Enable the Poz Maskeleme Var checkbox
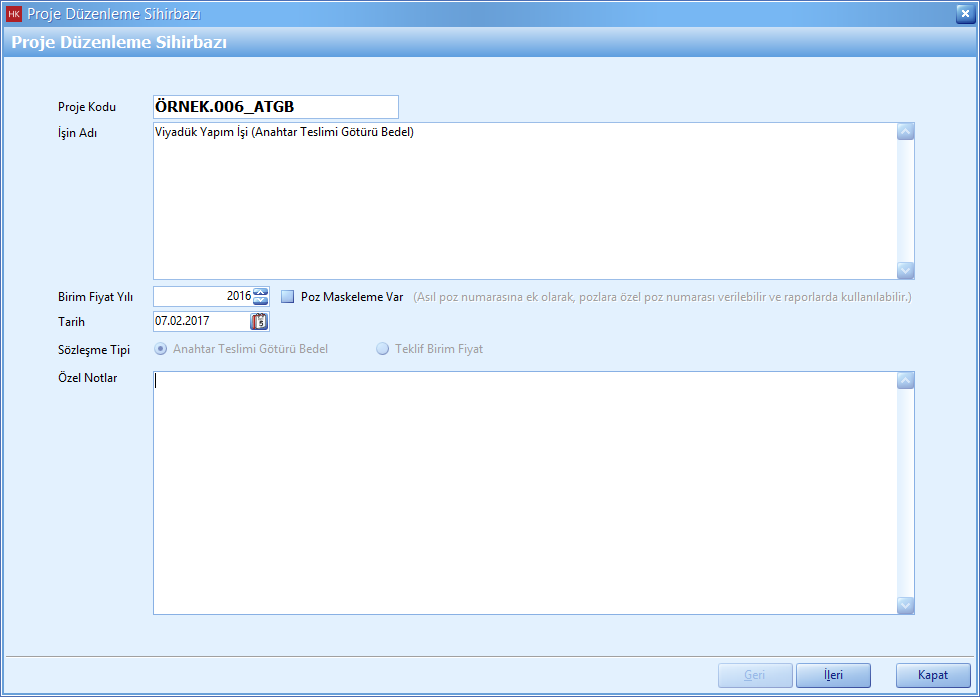The height and width of the screenshot is (697, 980). point(288,296)
